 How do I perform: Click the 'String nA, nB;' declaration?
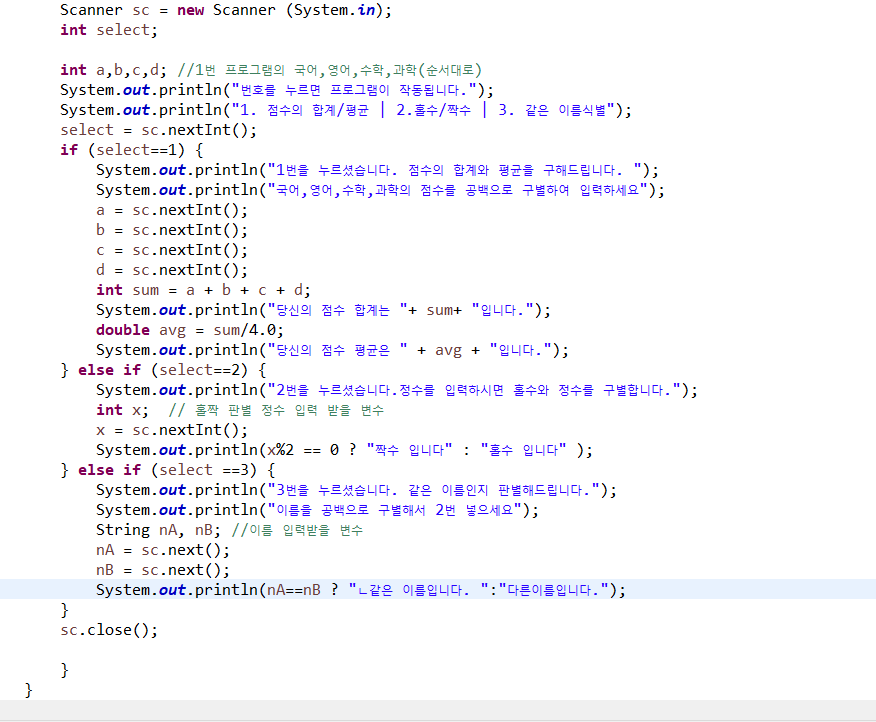[x=159, y=530]
